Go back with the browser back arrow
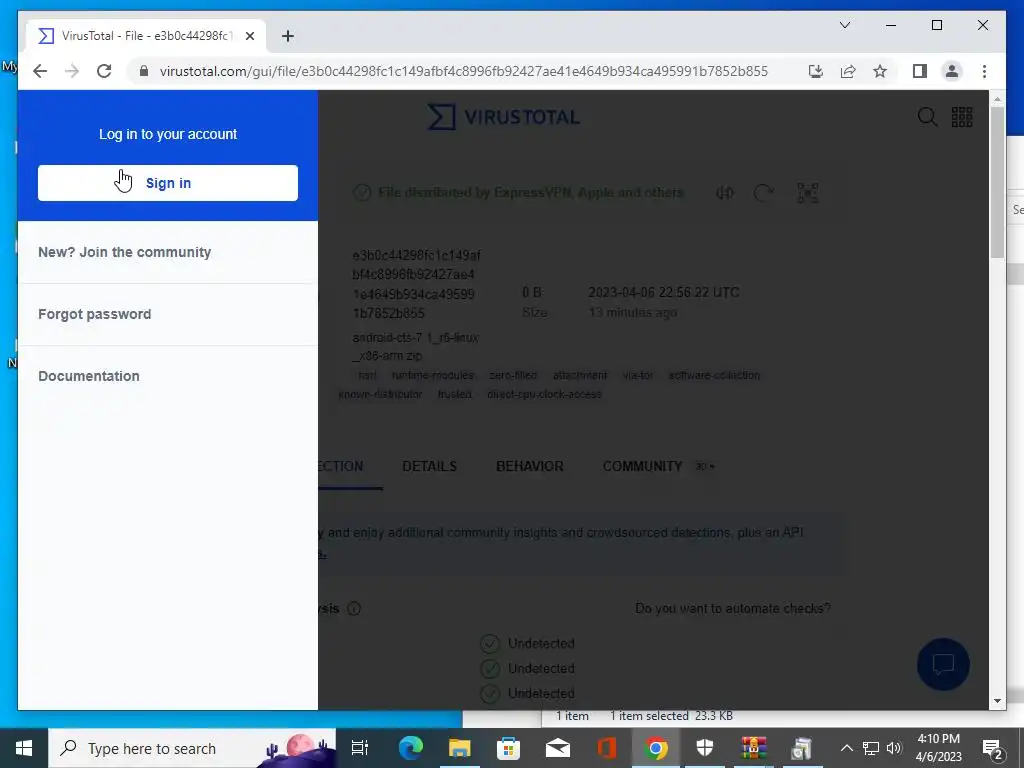 point(40,71)
